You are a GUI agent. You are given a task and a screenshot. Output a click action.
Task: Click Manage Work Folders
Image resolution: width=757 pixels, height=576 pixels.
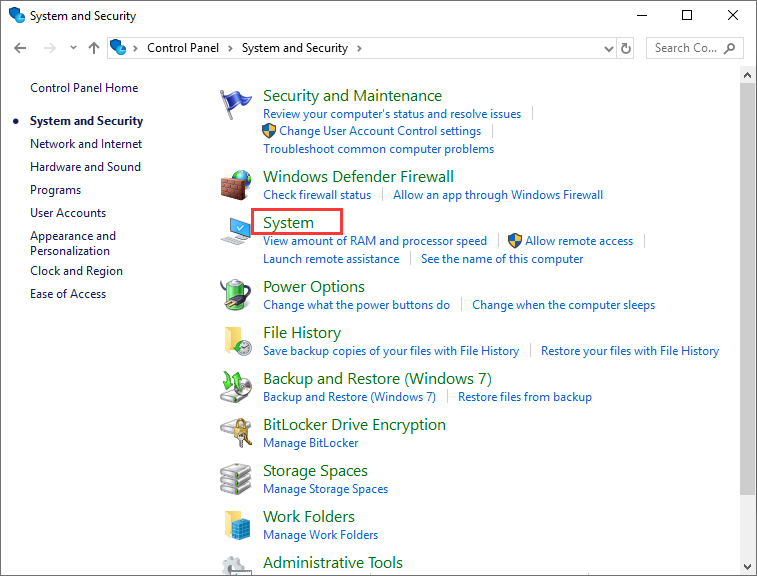(x=321, y=535)
